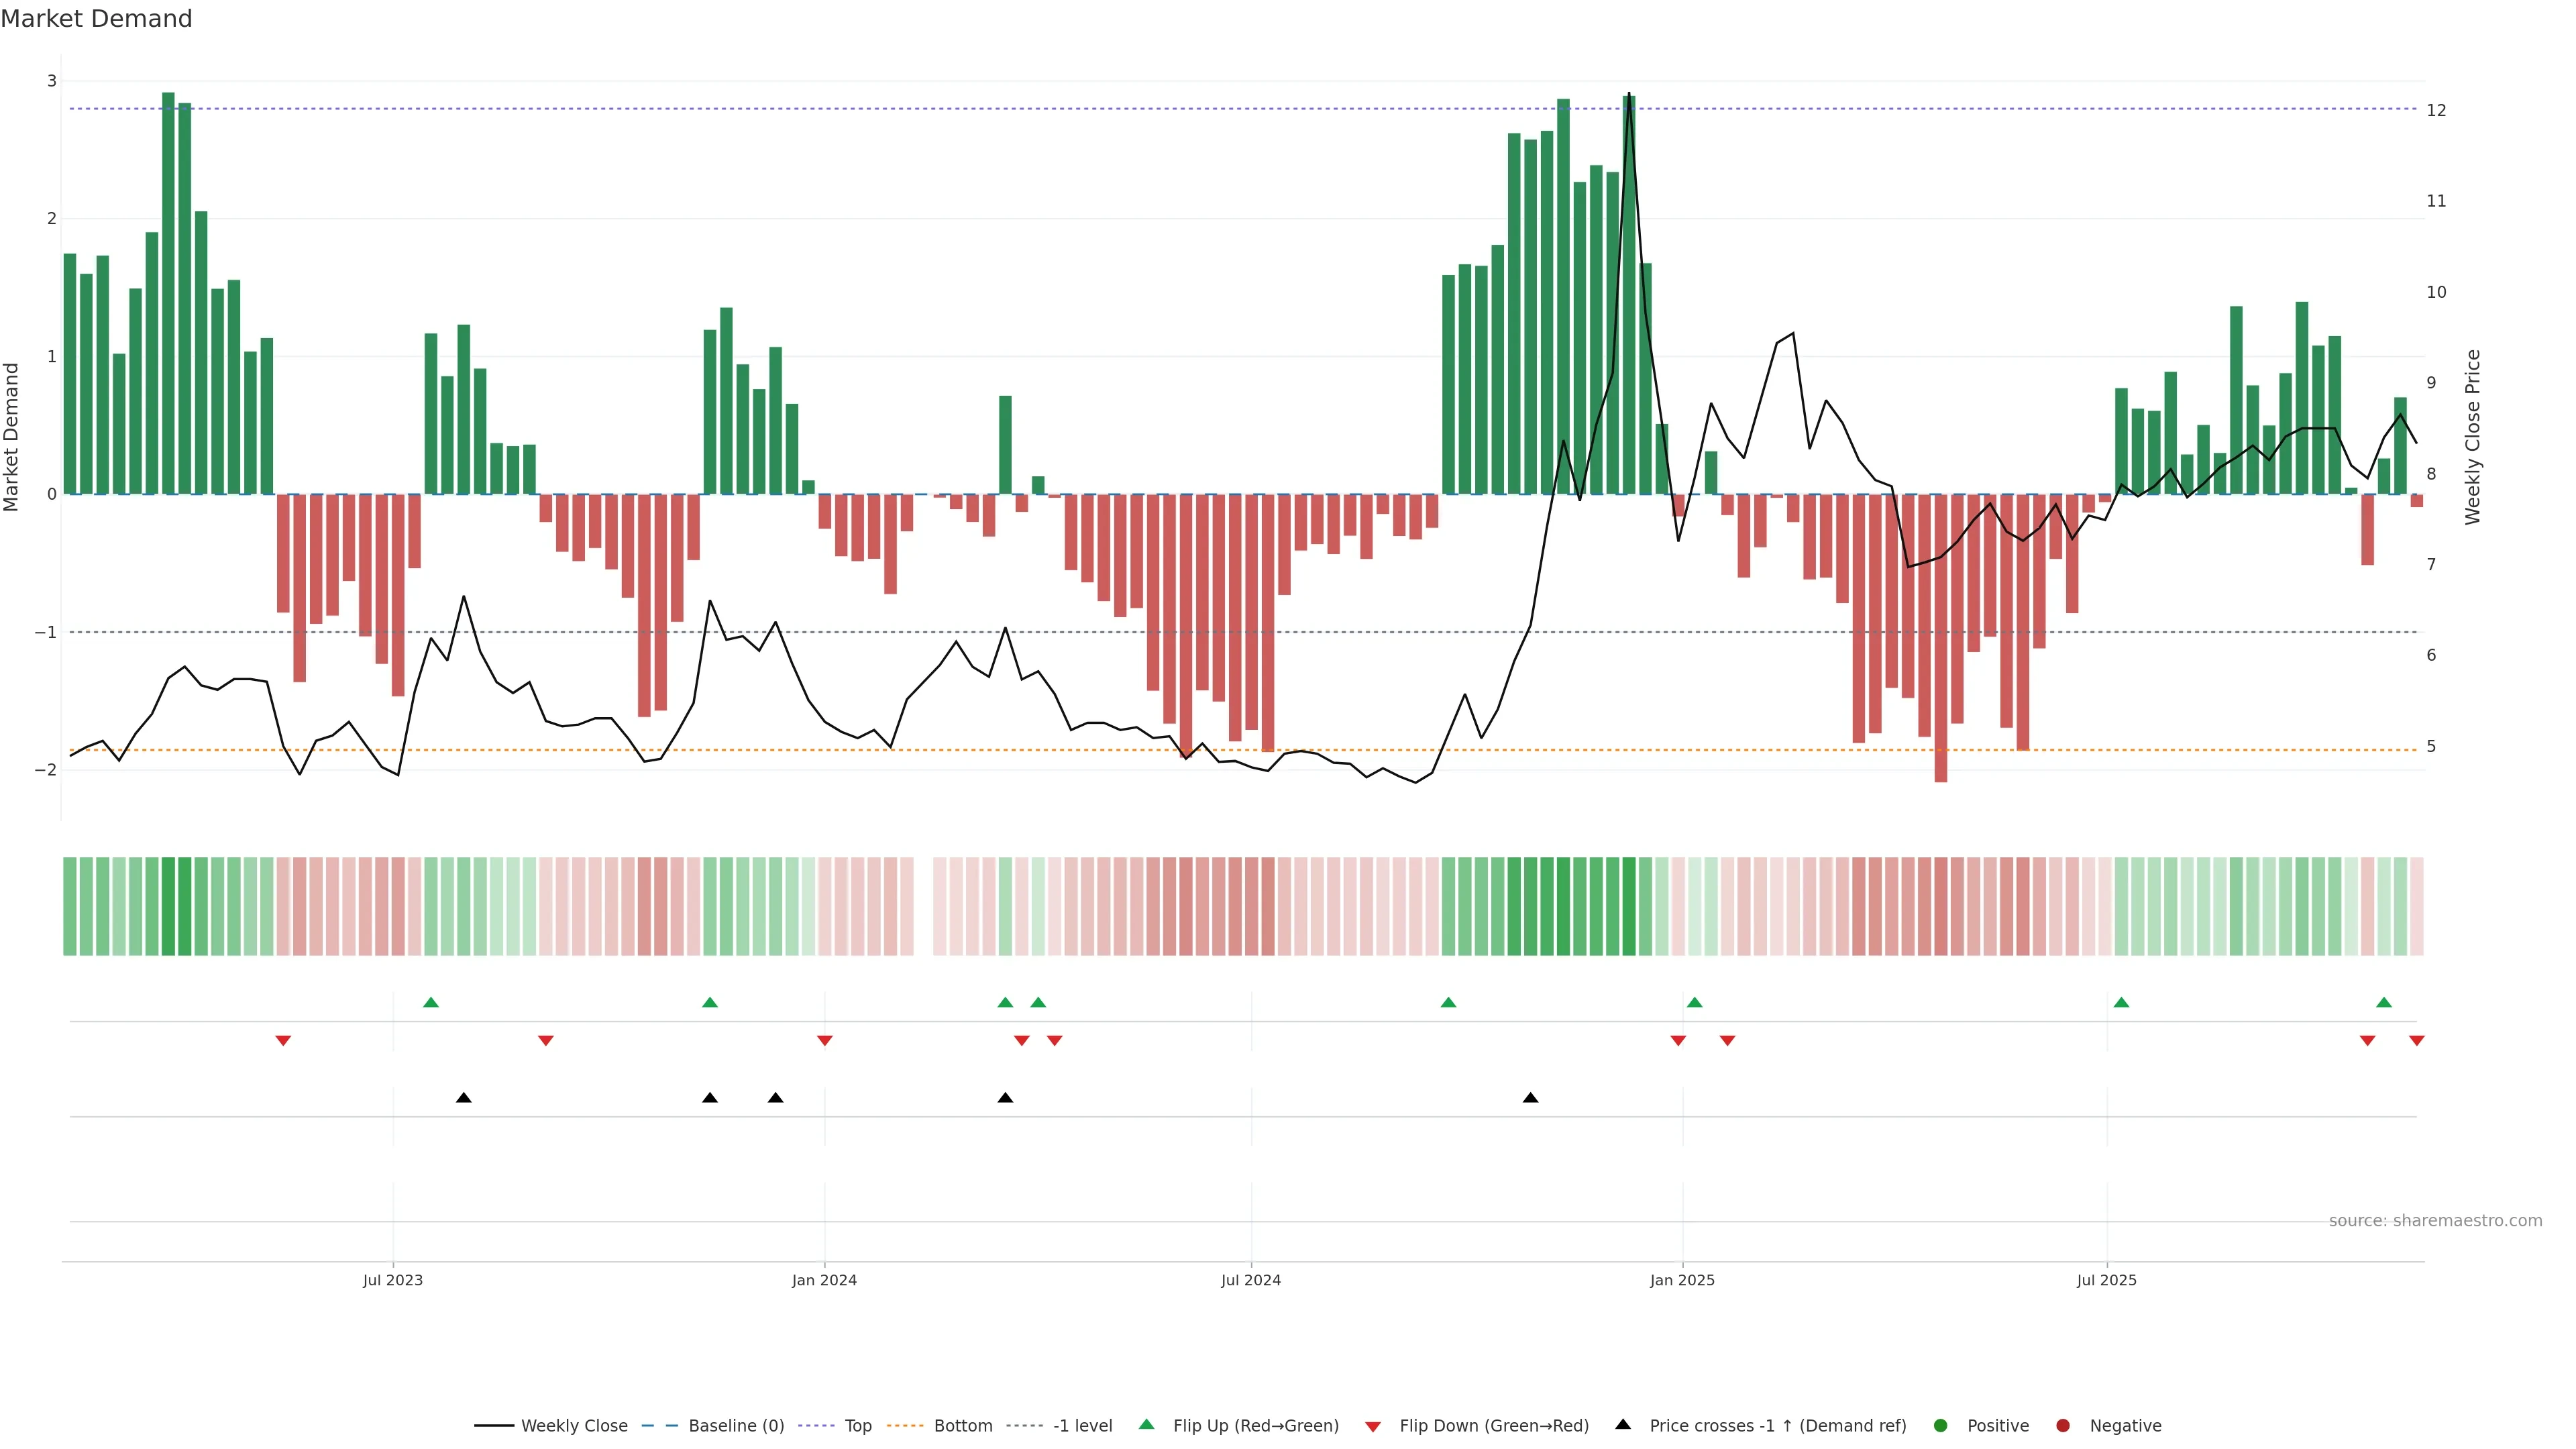Click the Jan 2024 x-axis label

click(x=824, y=1280)
